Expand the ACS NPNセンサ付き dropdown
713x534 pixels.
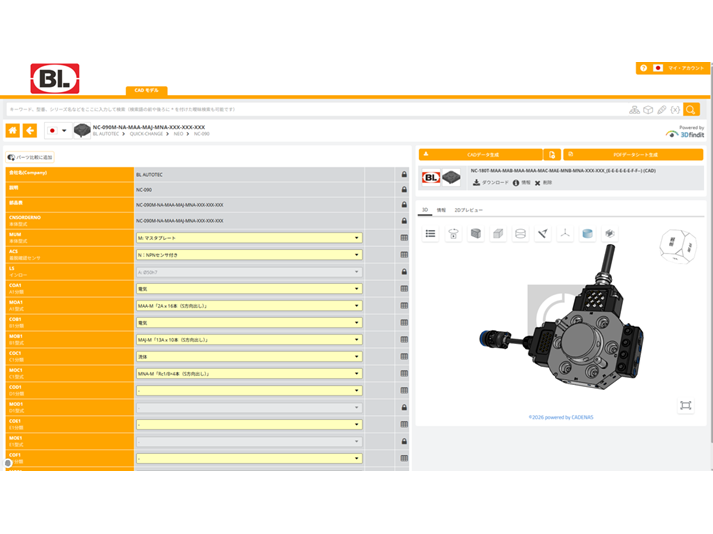tap(249, 255)
